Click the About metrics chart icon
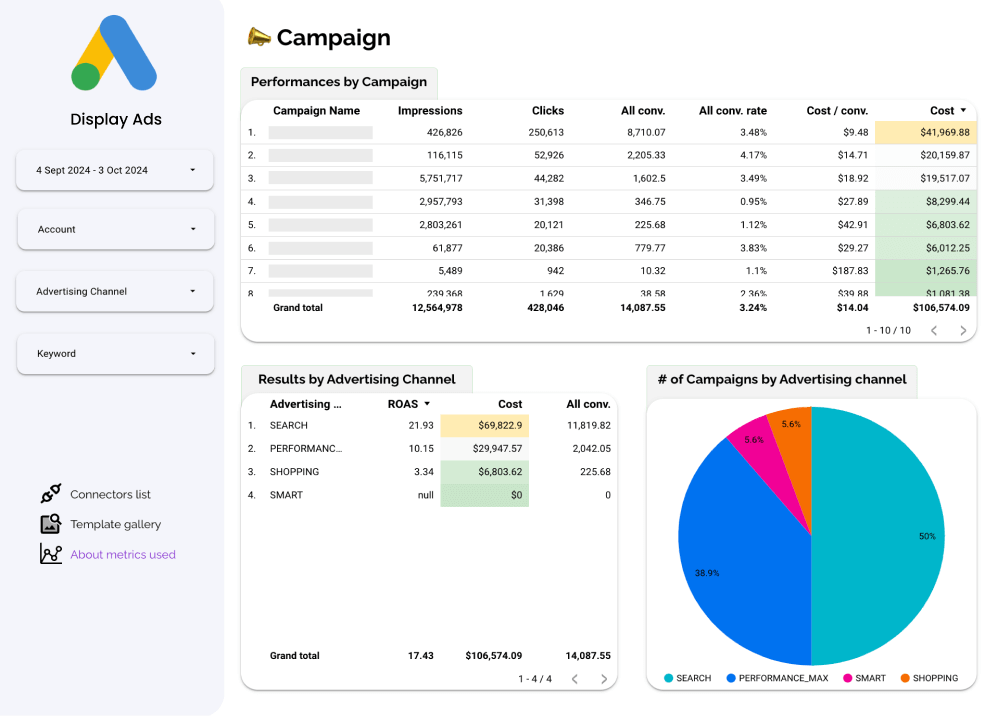The height and width of the screenshot is (716, 997). (x=50, y=554)
